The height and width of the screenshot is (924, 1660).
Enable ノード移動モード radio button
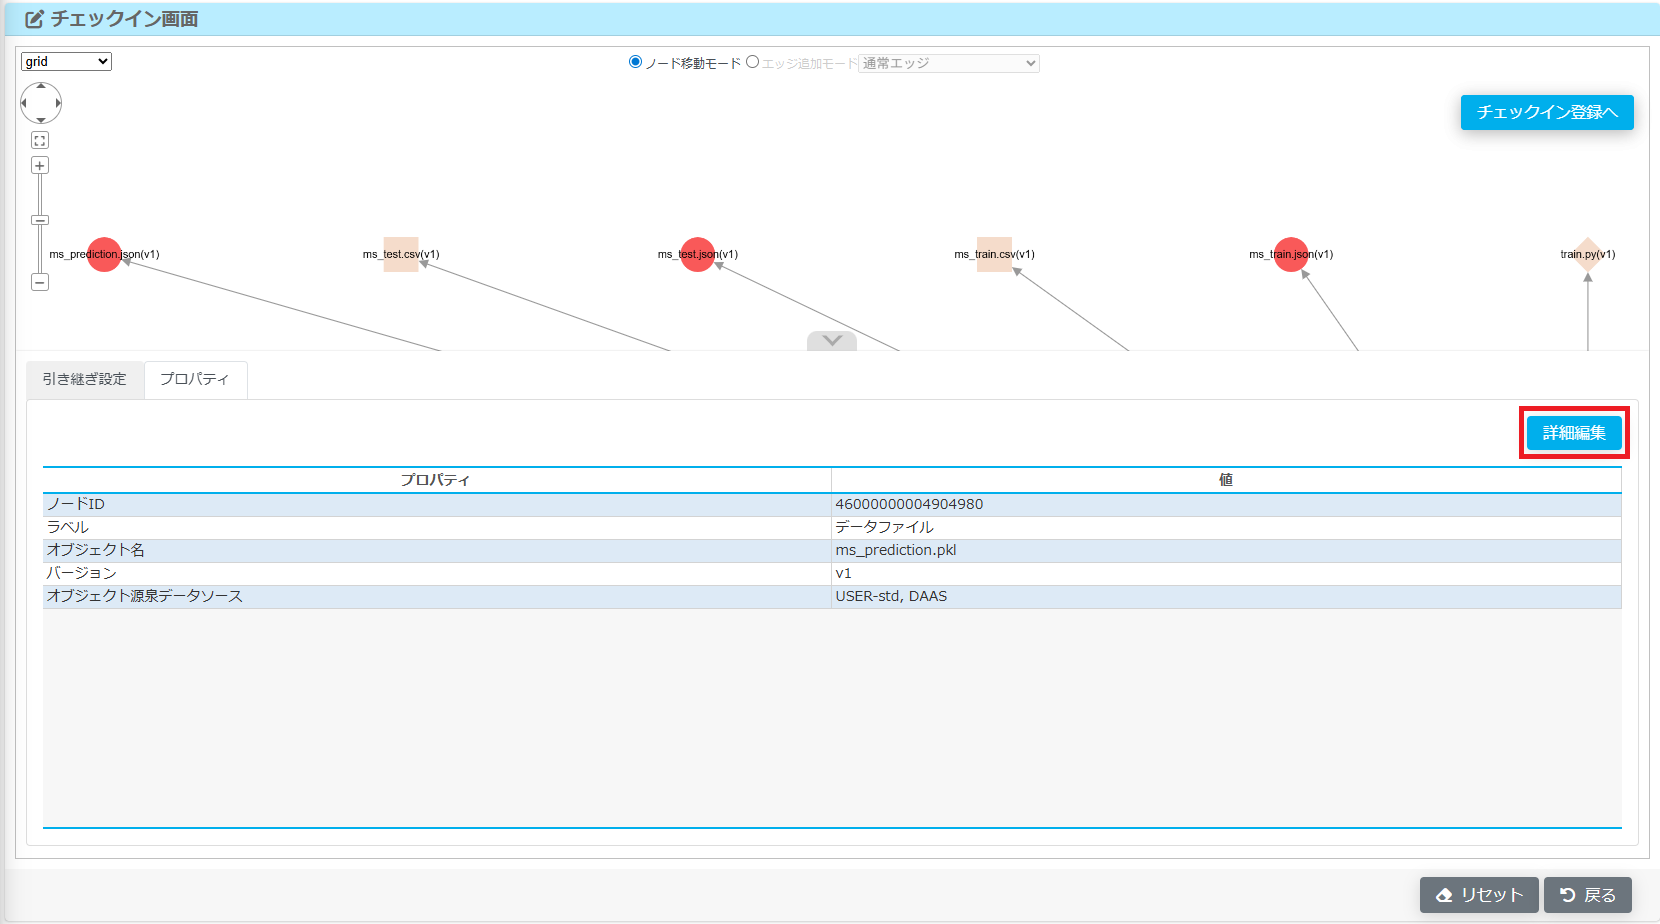(635, 62)
